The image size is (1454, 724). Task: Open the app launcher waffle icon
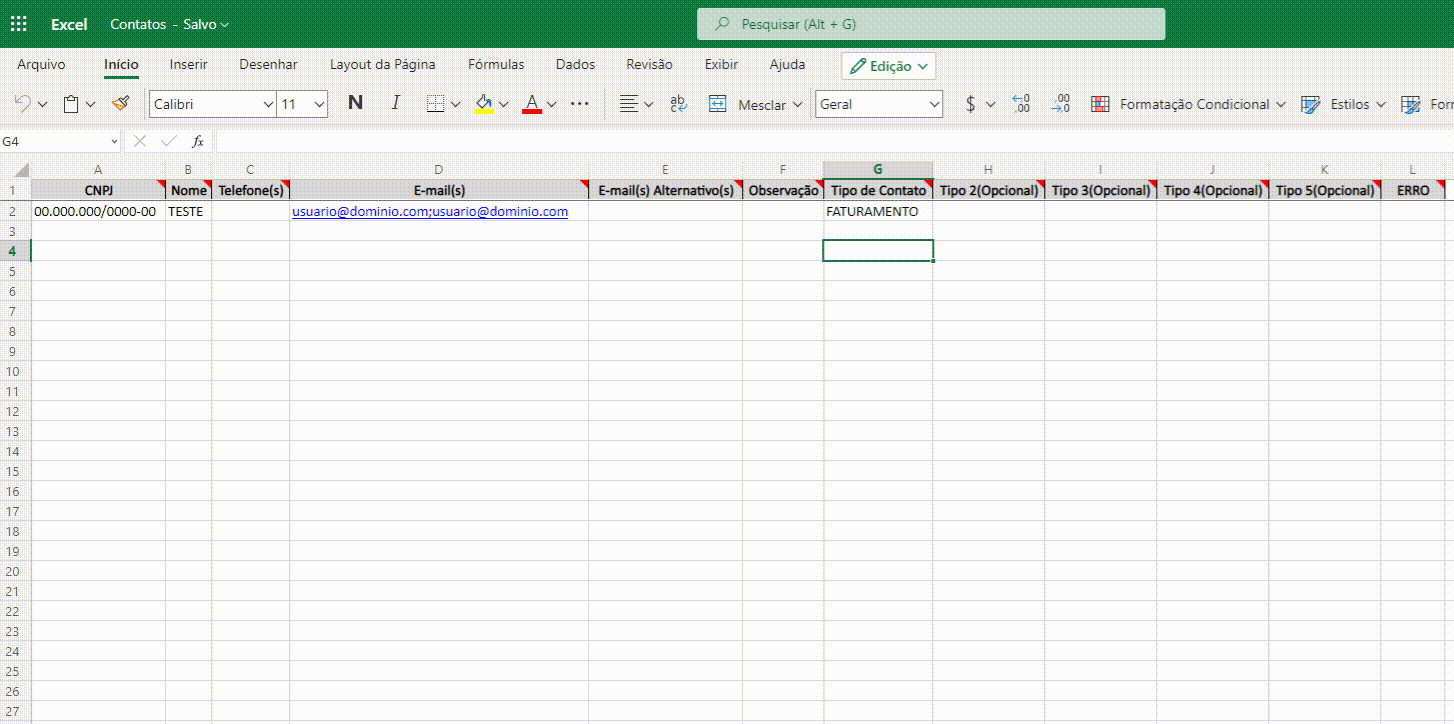pos(18,24)
